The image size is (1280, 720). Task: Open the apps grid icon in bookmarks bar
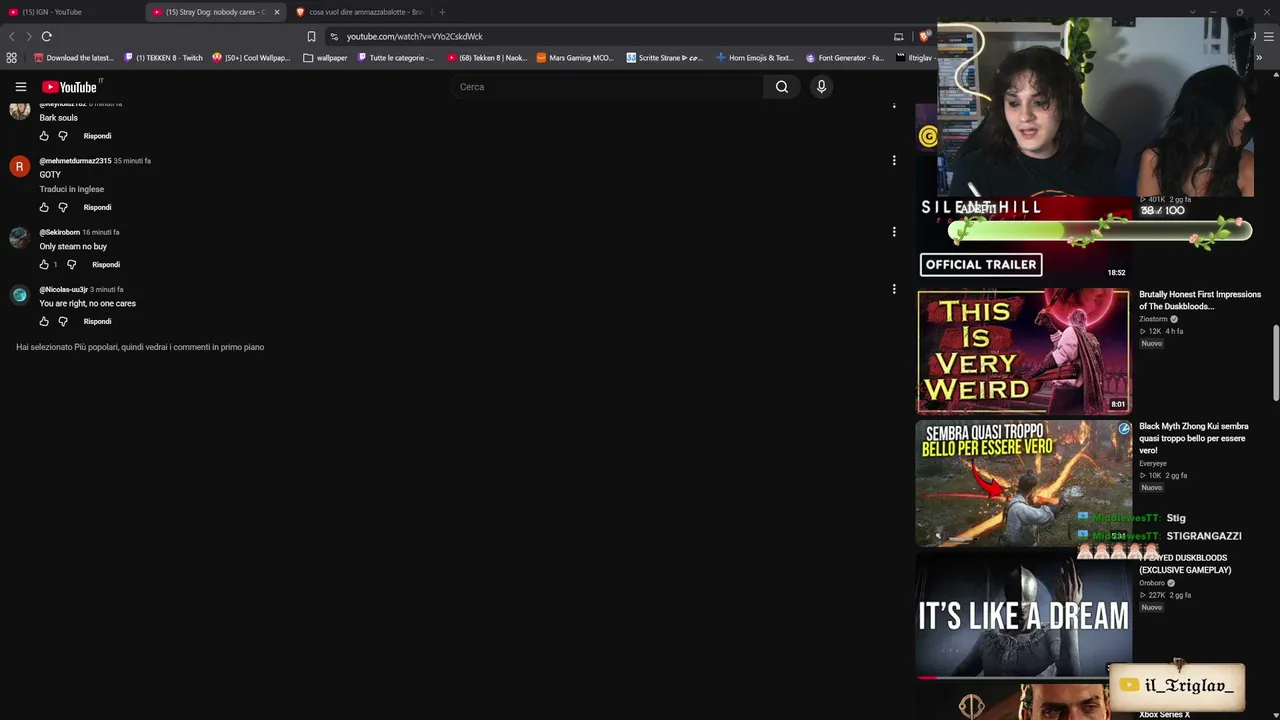click(x=12, y=58)
